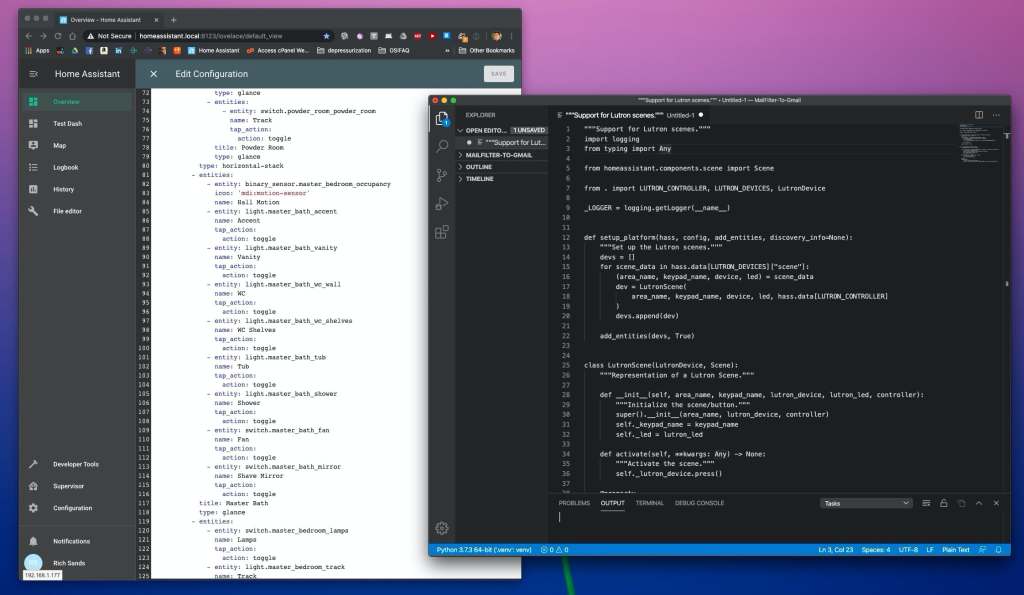This screenshot has height=595, width=1024.
Task: Open the Run and Debug view
Action: (x=442, y=204)
